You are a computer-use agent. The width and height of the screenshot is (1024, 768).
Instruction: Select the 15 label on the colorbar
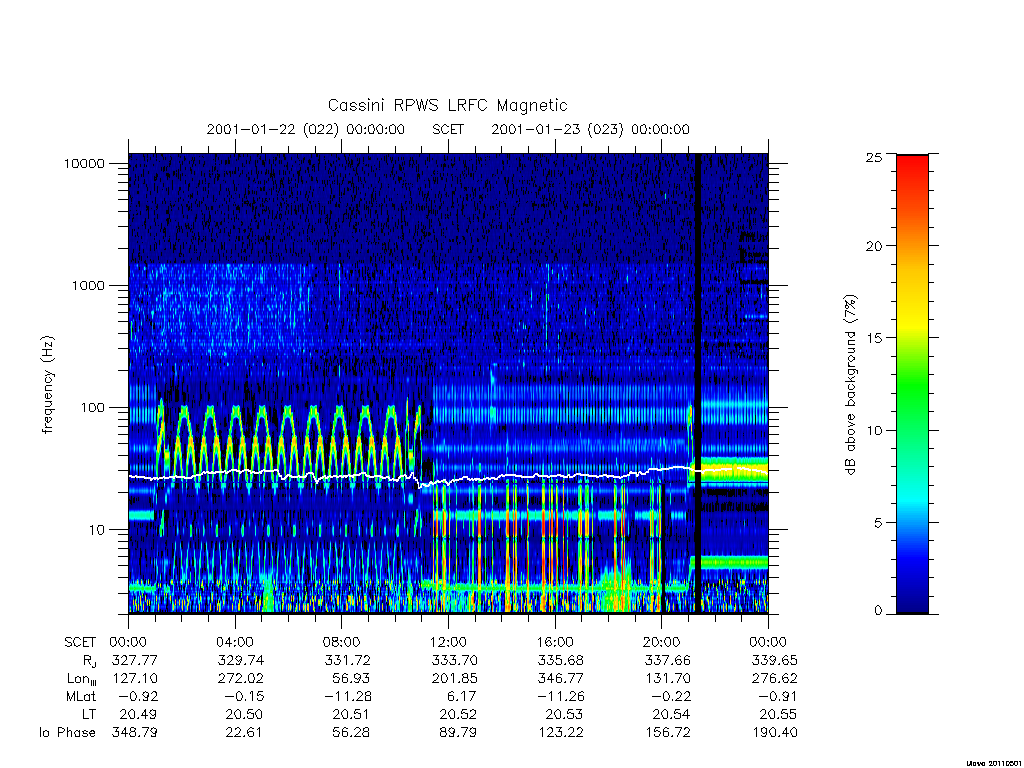tap(873, 338)
